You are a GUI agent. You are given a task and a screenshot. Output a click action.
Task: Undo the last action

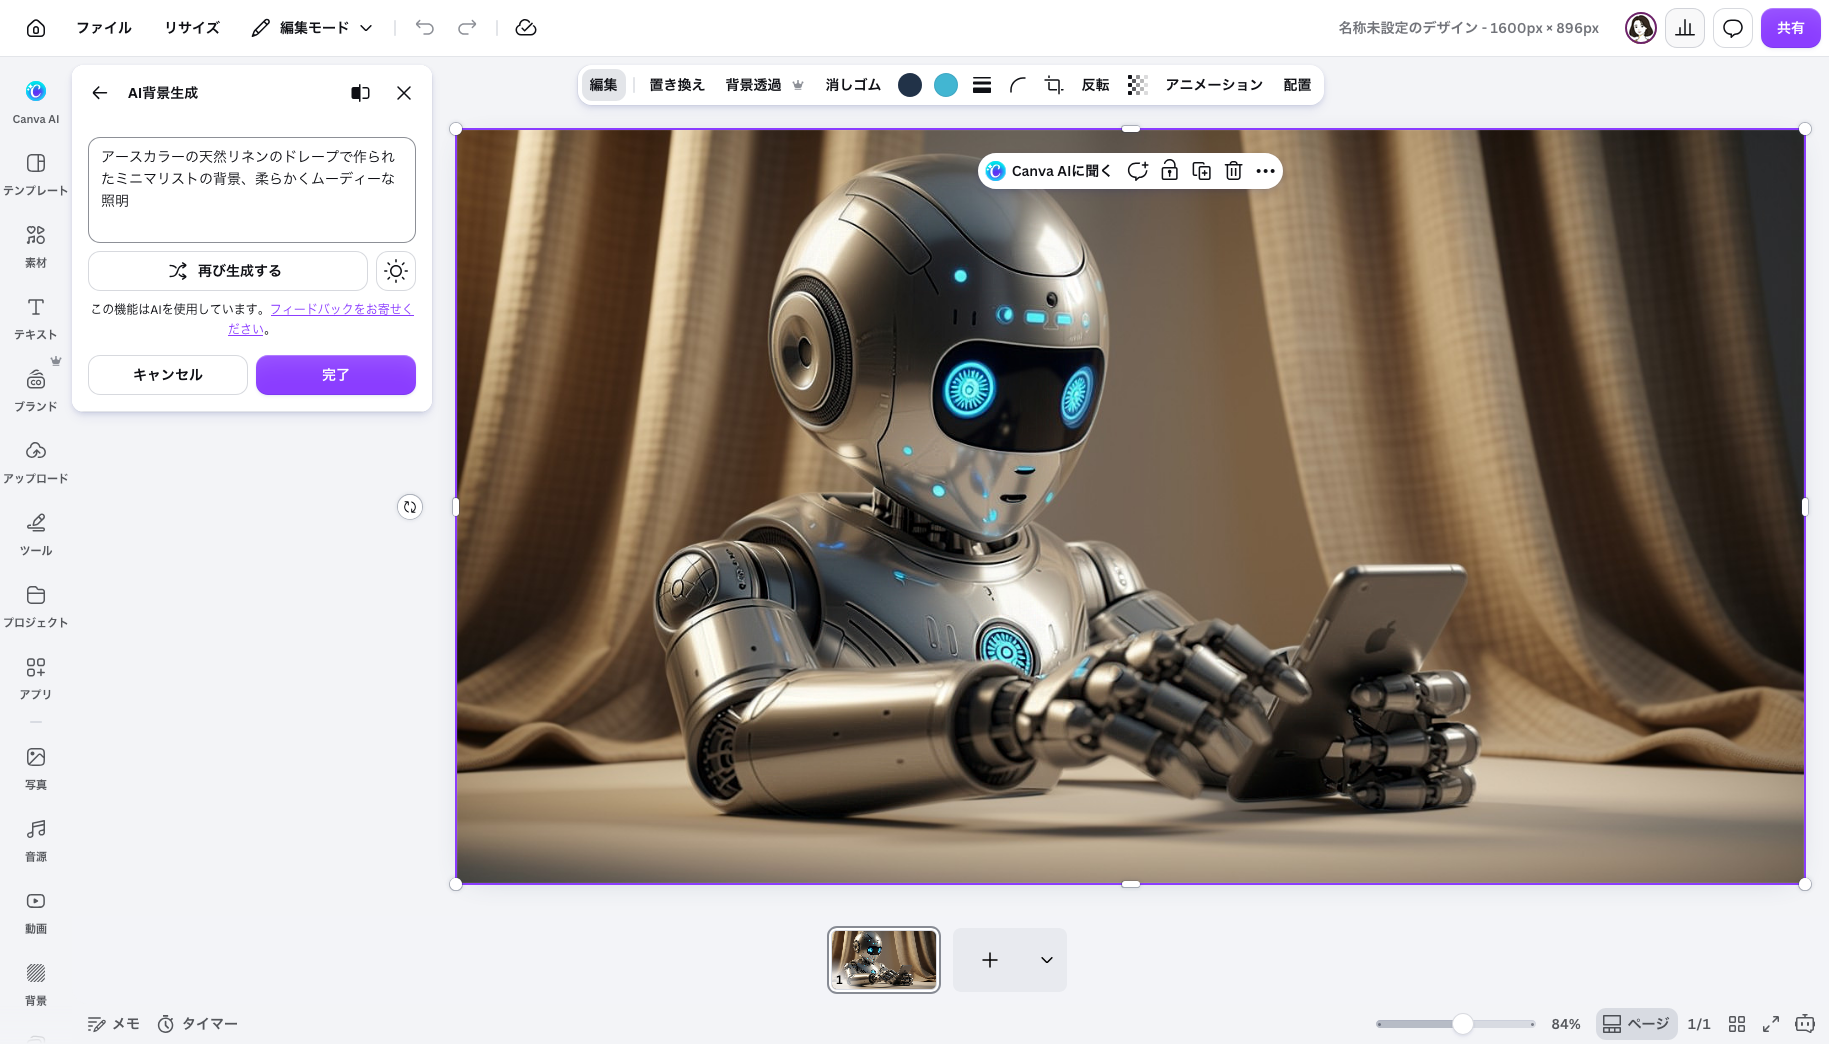425,28
